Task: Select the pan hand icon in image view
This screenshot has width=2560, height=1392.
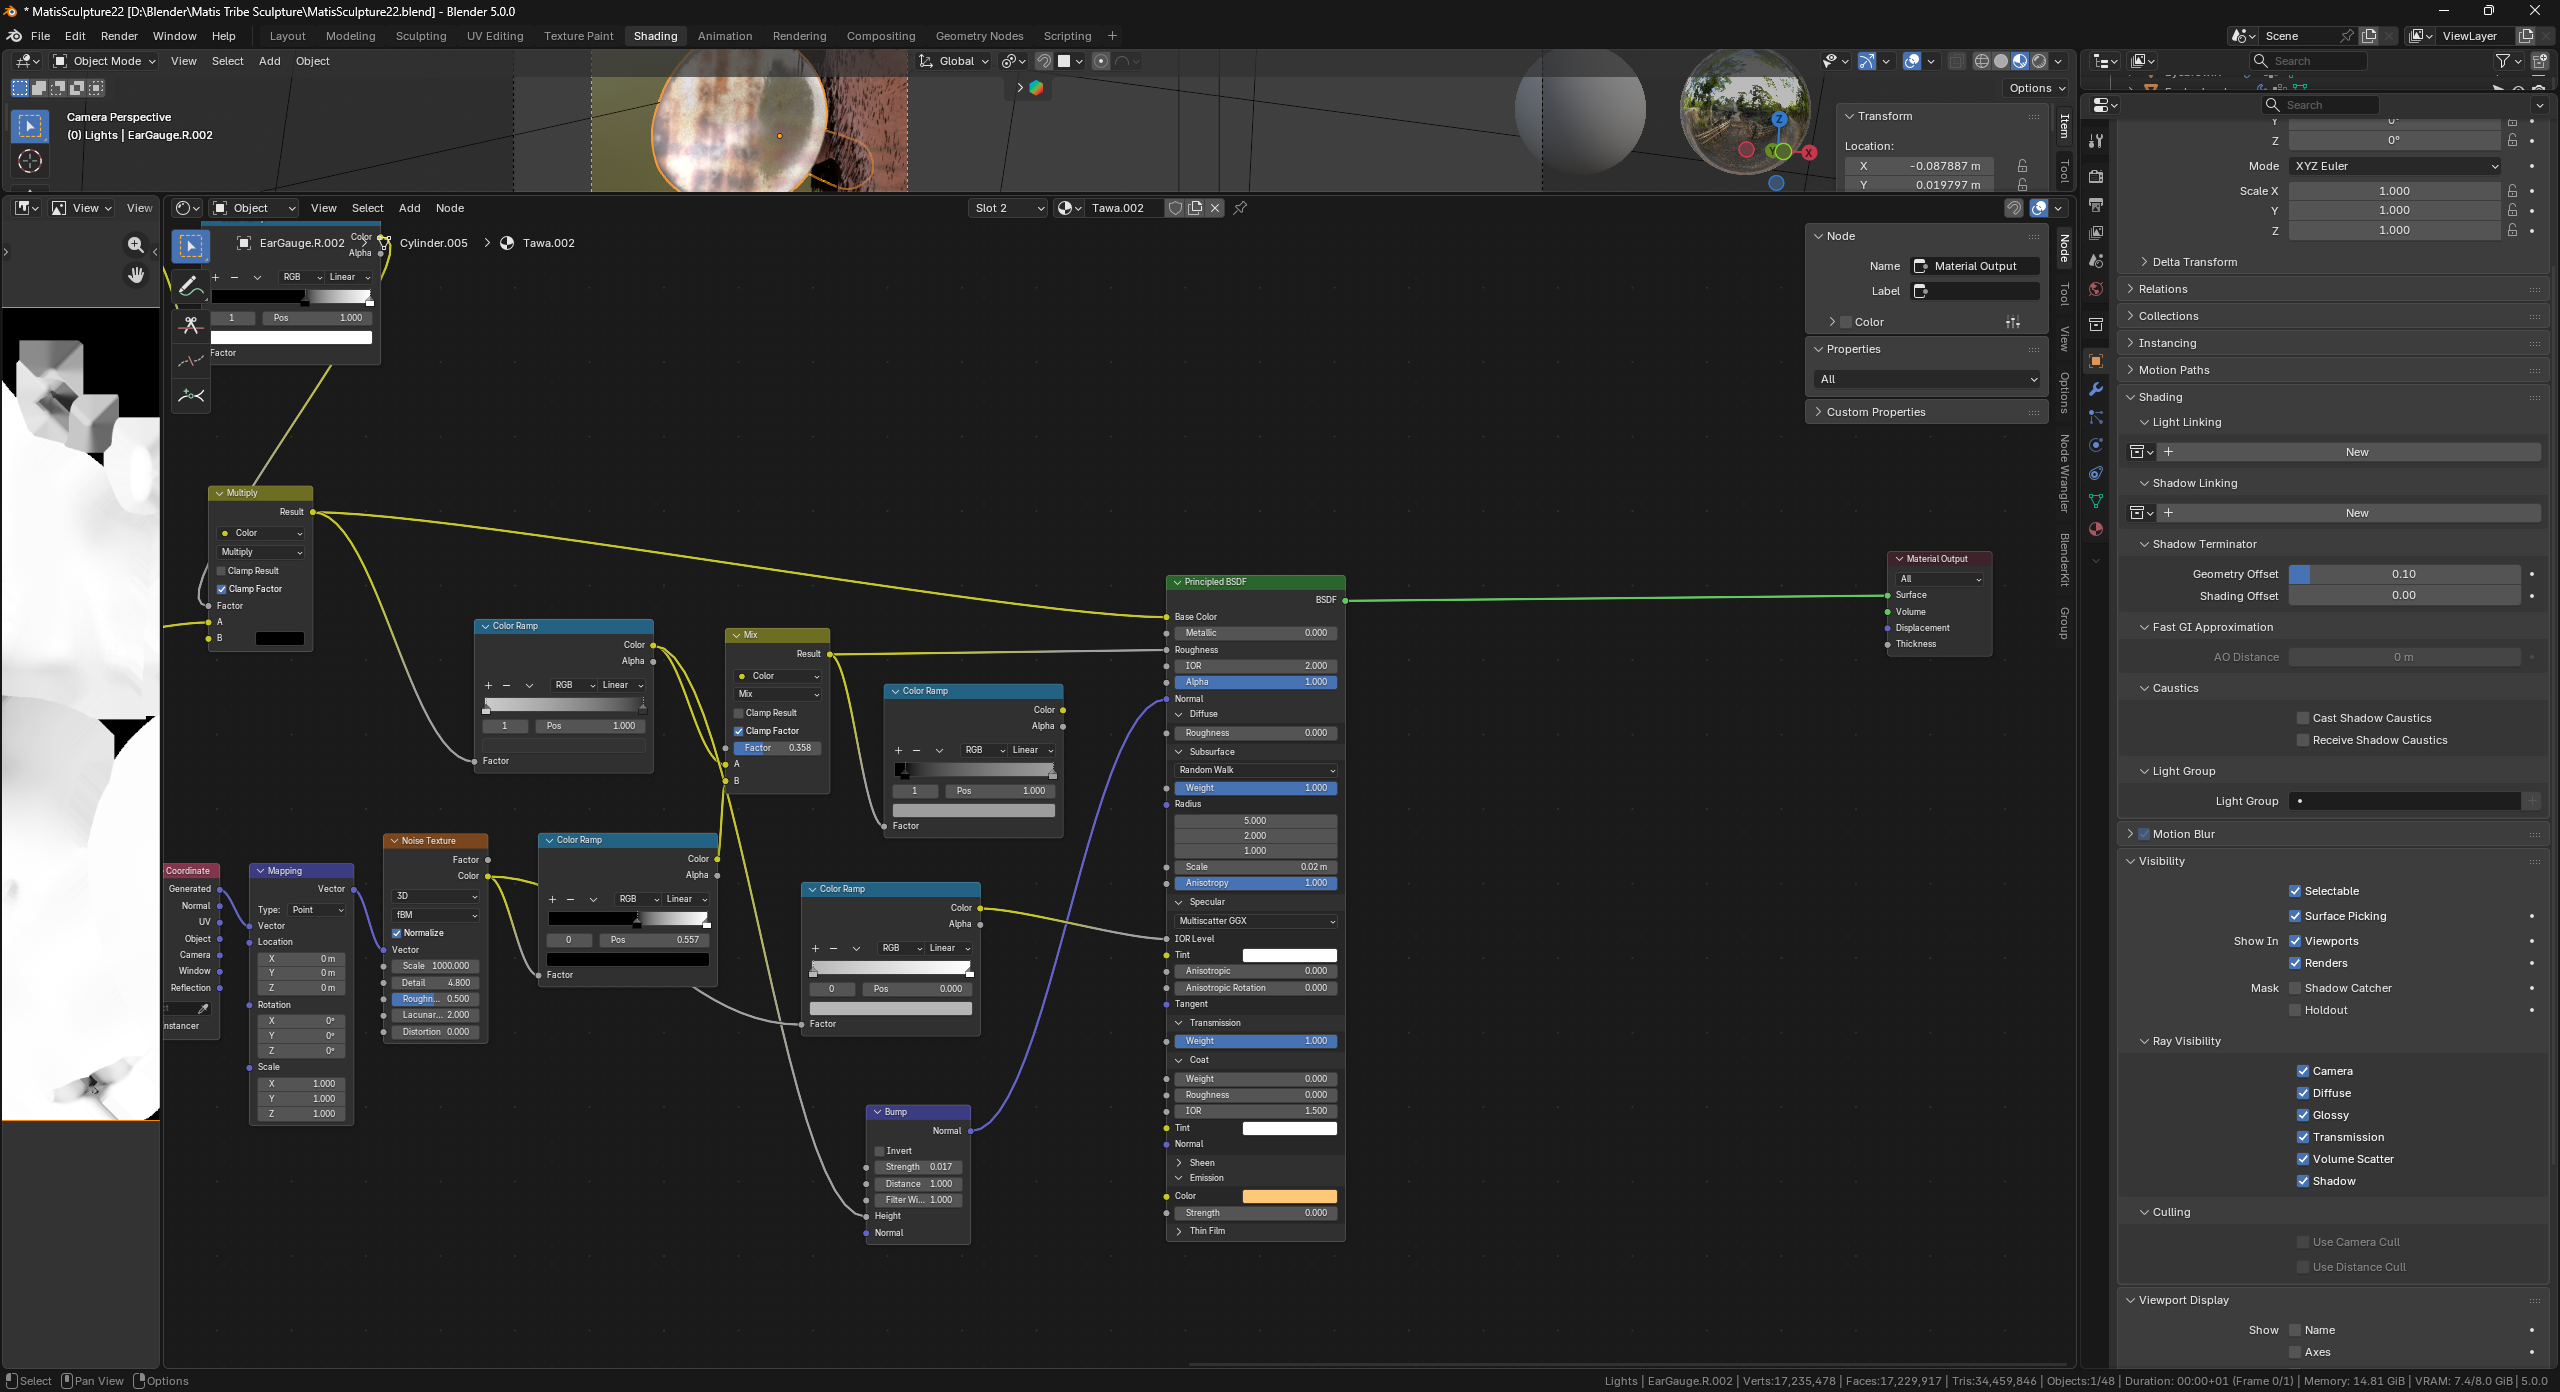Action: (136, 275)
